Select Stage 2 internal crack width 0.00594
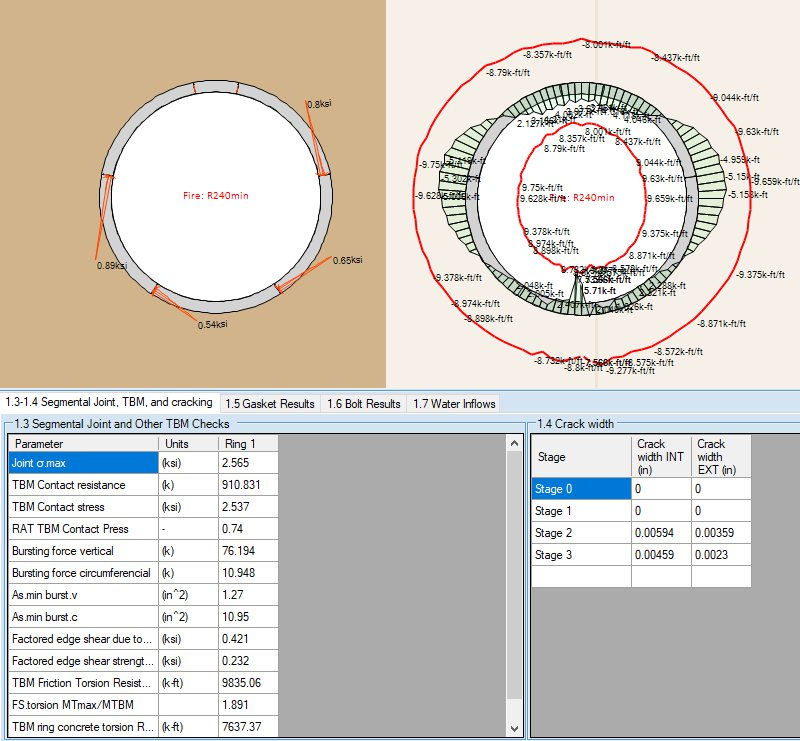The width and height of the screenshot is (800, 741). coord(660,532)
